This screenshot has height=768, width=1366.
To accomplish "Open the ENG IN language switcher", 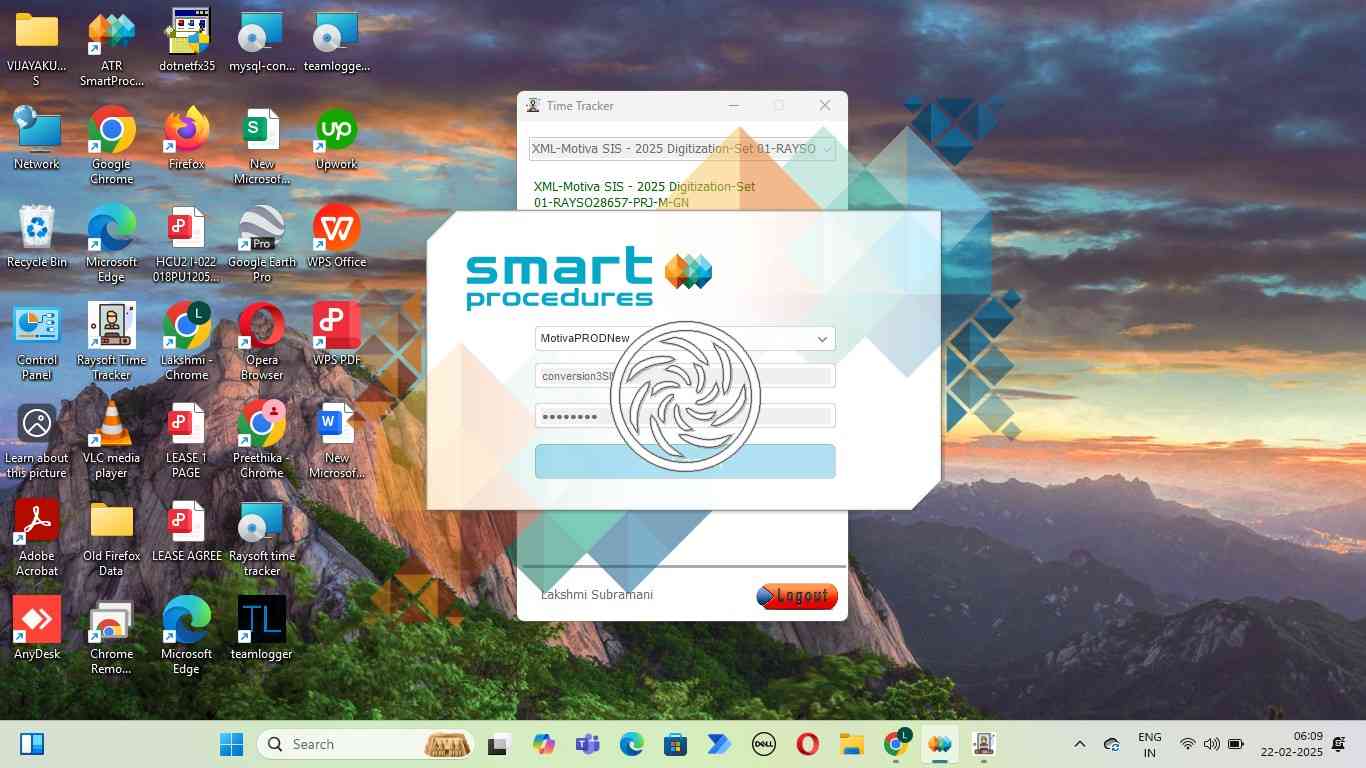I will tap(1150, 744).
